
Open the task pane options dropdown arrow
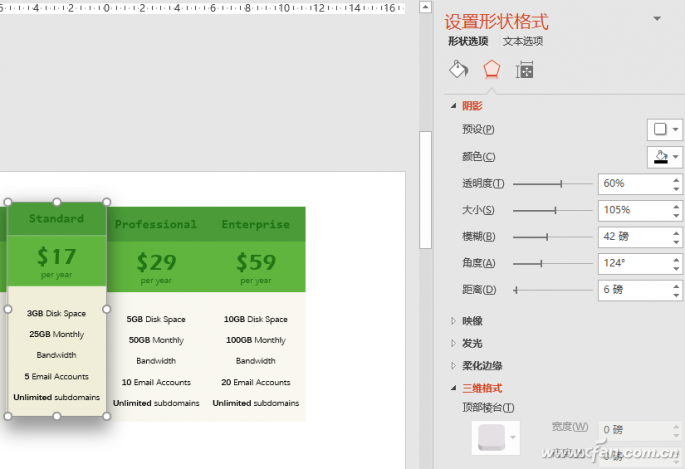657,18
